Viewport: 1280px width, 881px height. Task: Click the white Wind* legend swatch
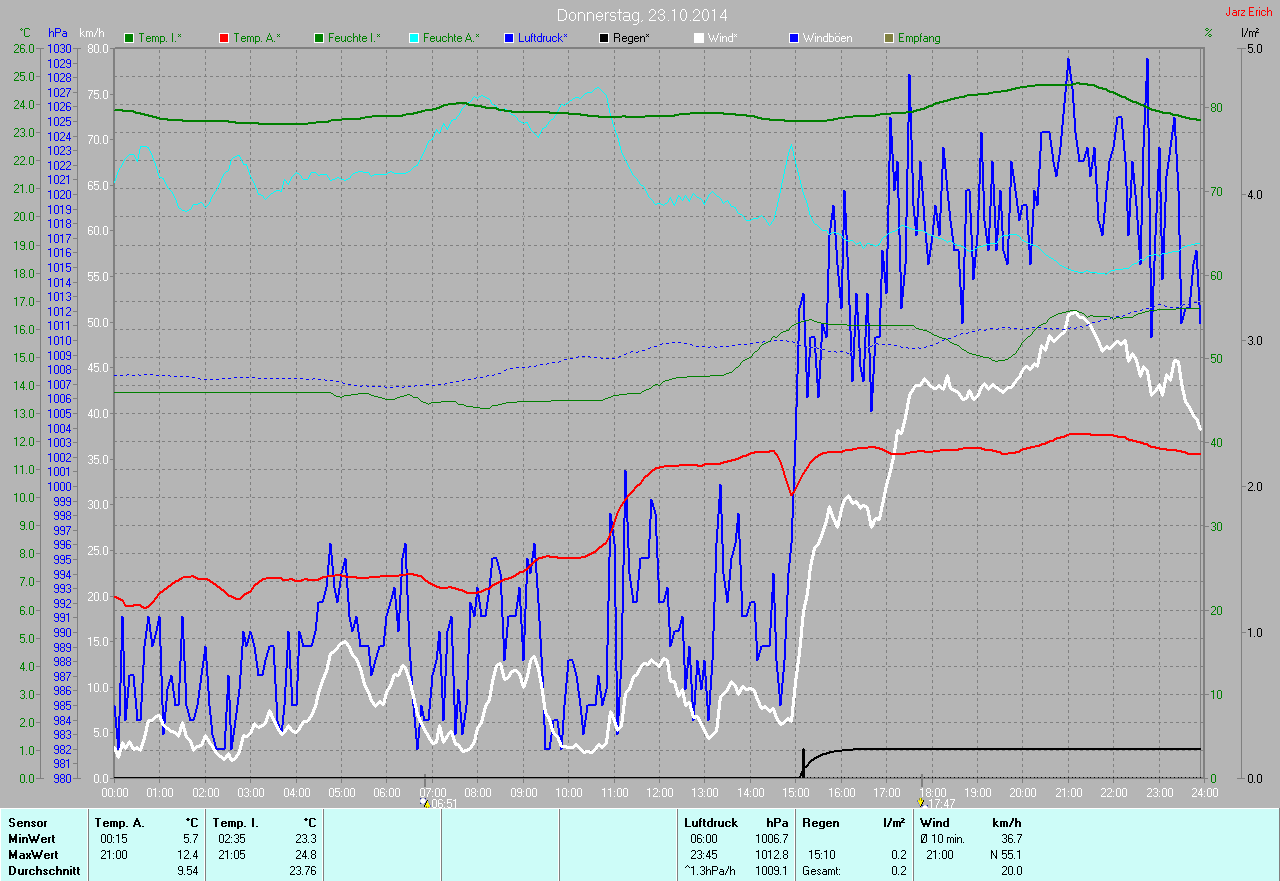(x=698, y=38)
